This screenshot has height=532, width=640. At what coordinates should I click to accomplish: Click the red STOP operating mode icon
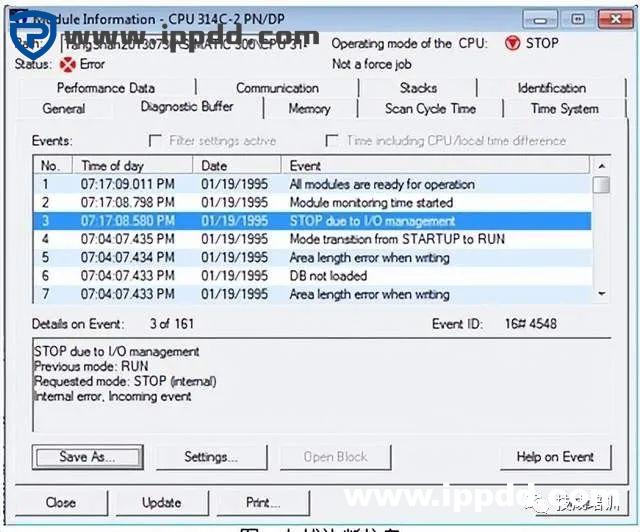pos(512,43)
